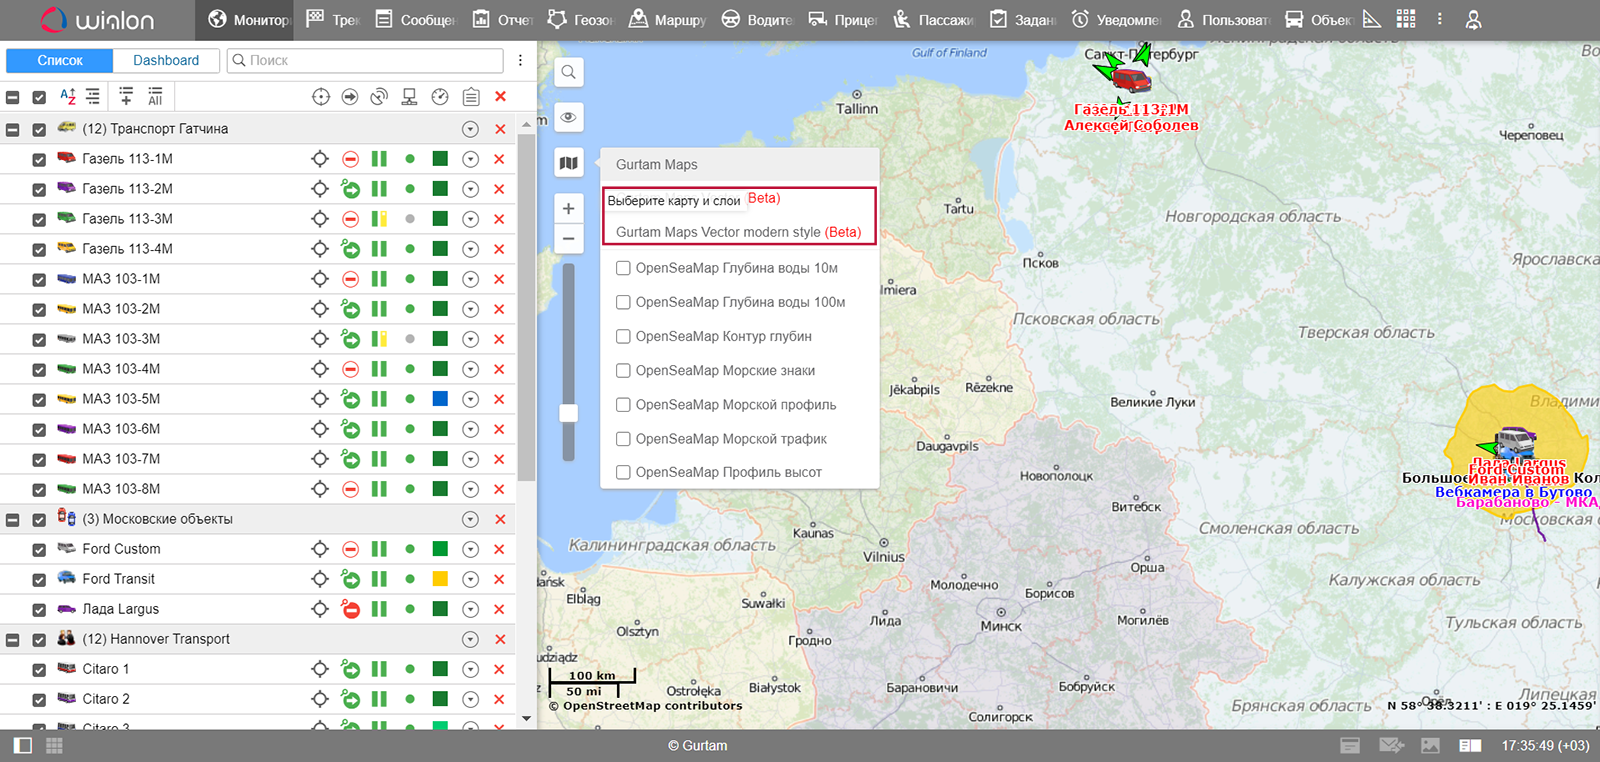The width and height of the screenshot is (1600, 762).
Task: Select Gurtam Maps Vector modern style (Beta)
Action: [x=738, y=232]
